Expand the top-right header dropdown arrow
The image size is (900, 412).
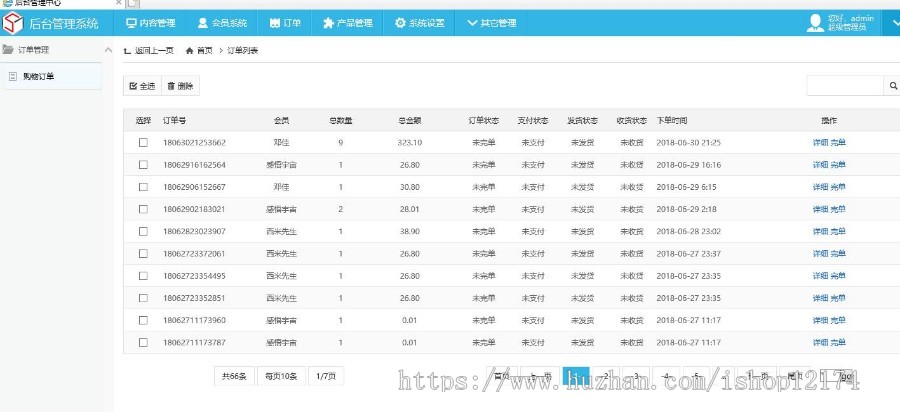895,23
